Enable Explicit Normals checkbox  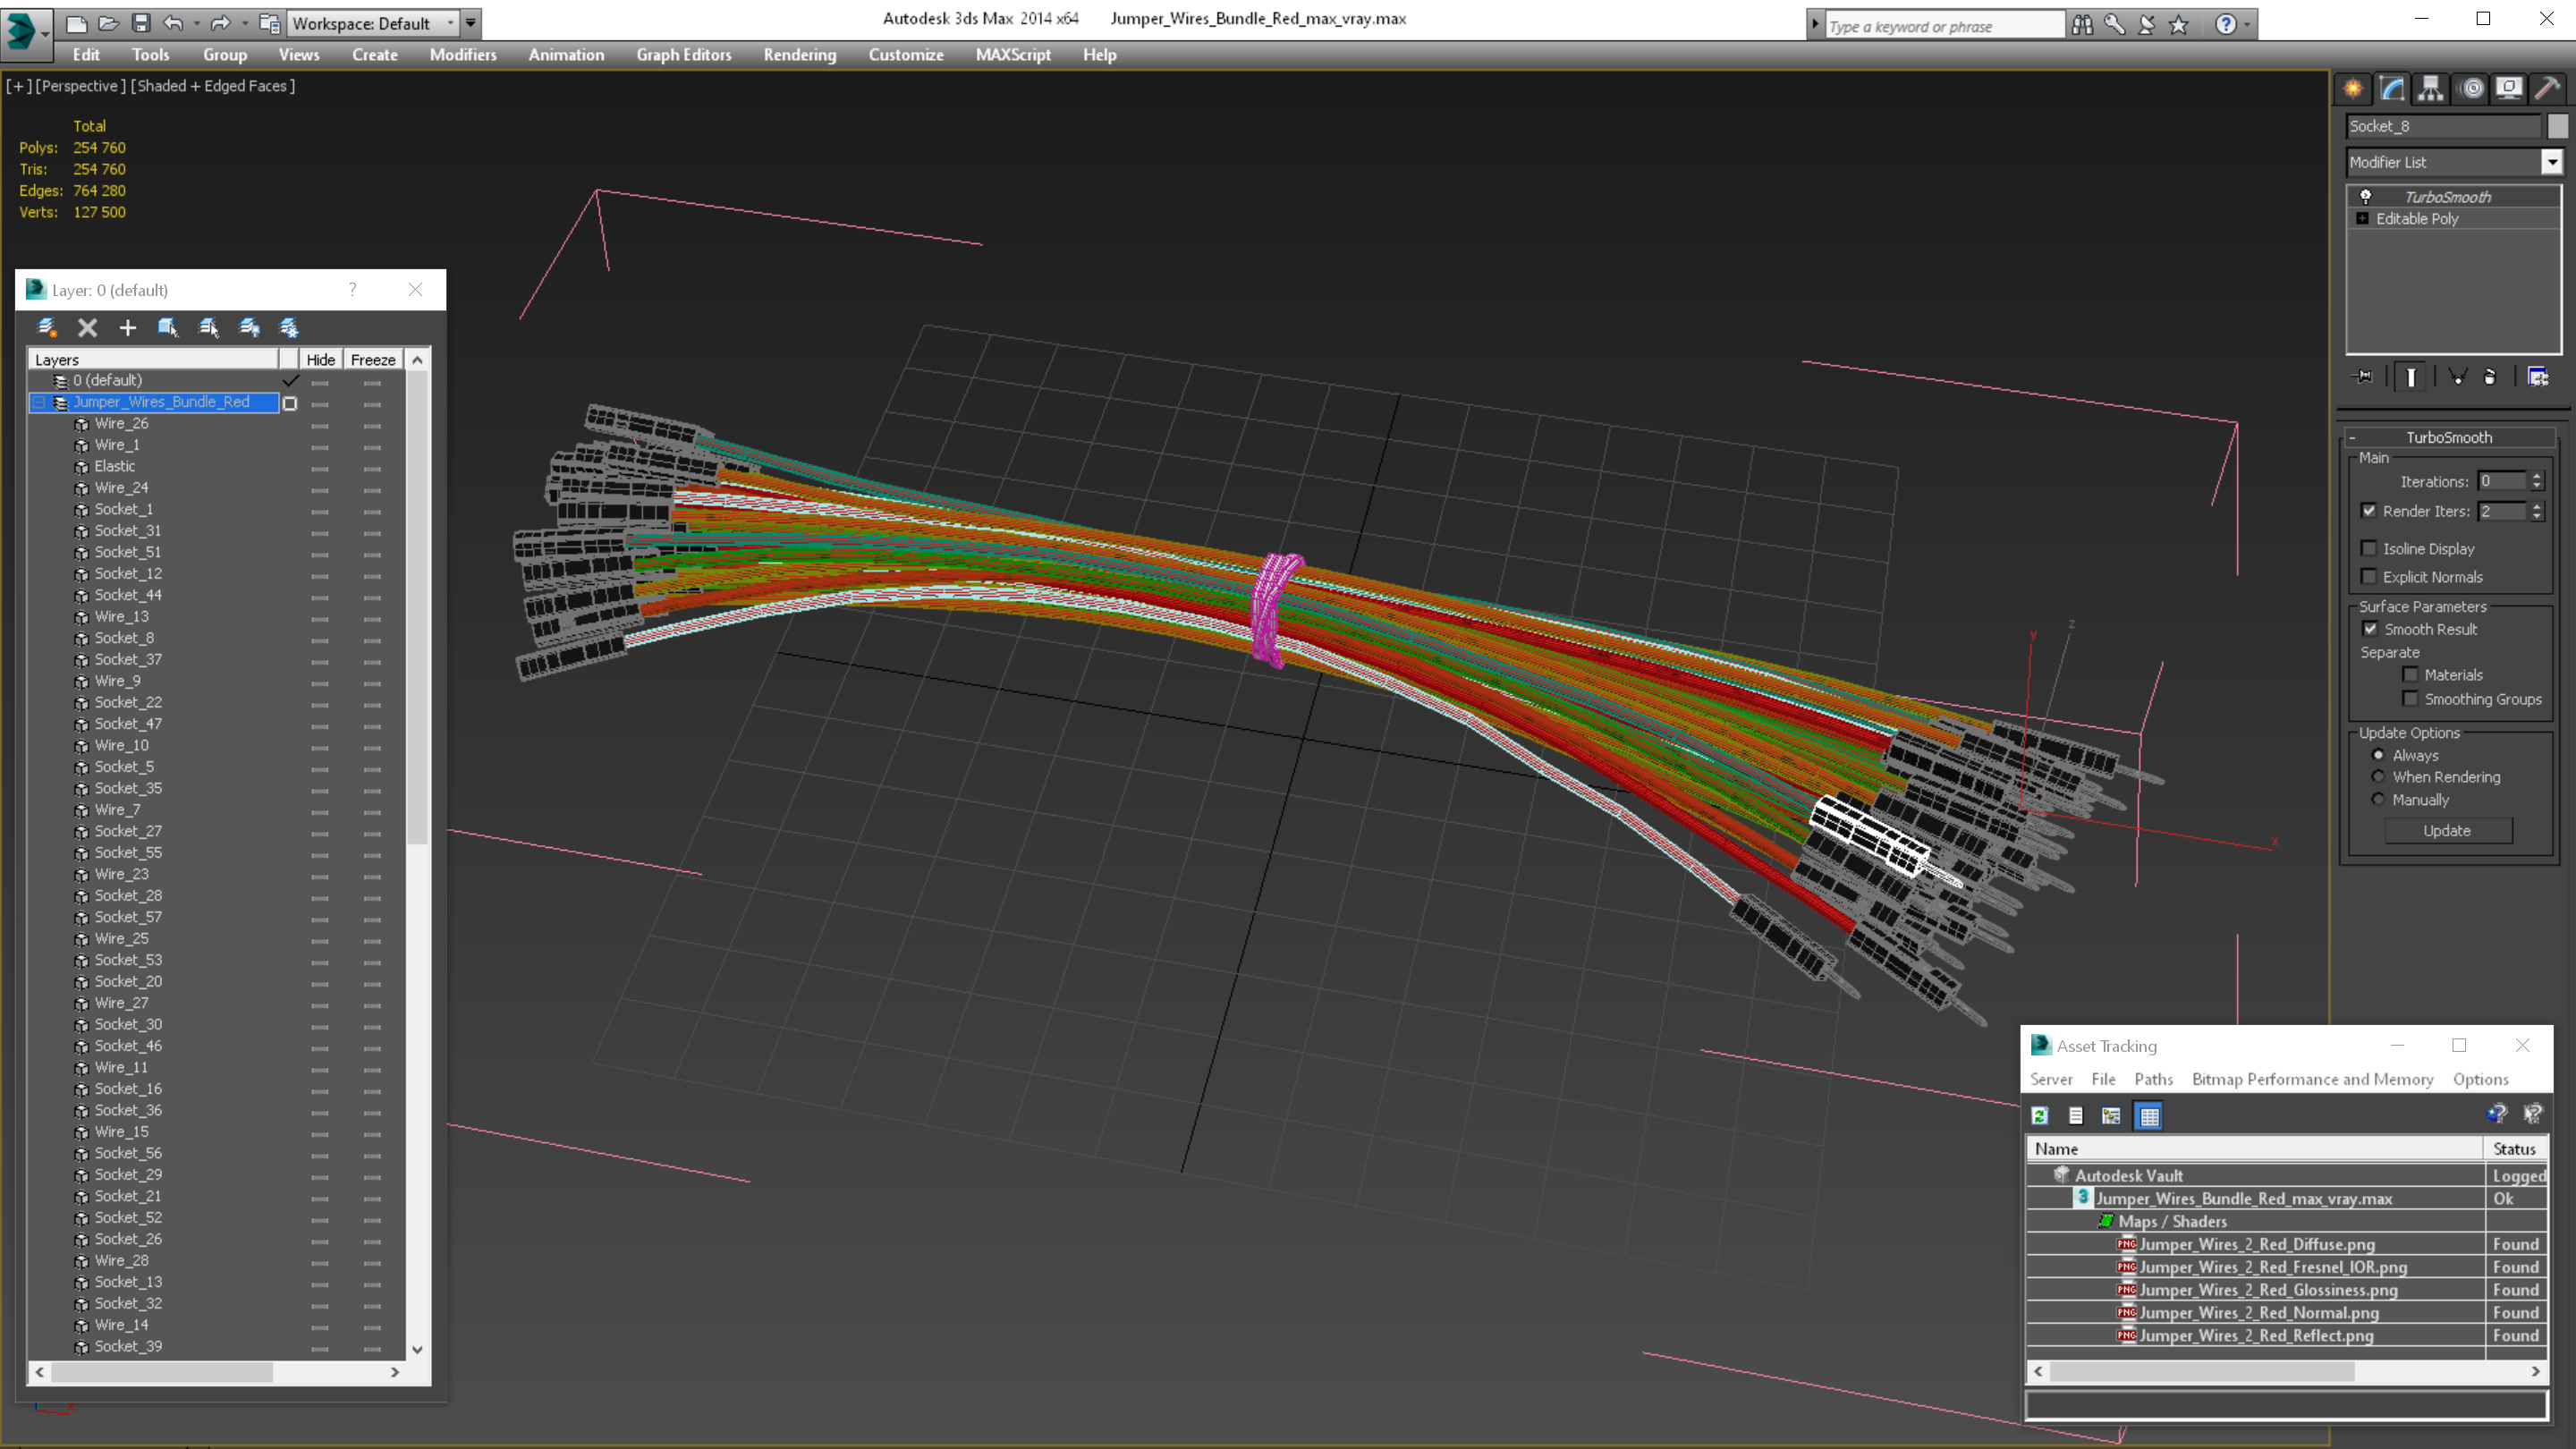pyautogui.click(x=2369, y=576)
